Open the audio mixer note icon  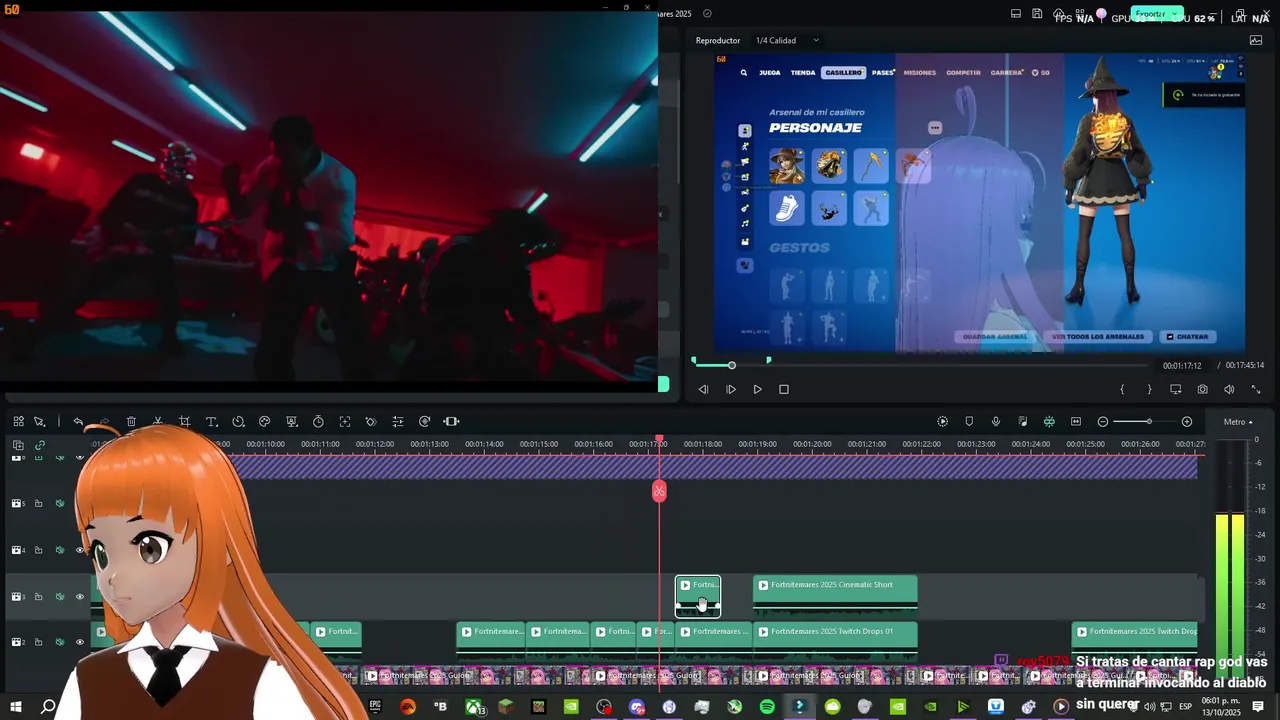(x=1022, y=422)
